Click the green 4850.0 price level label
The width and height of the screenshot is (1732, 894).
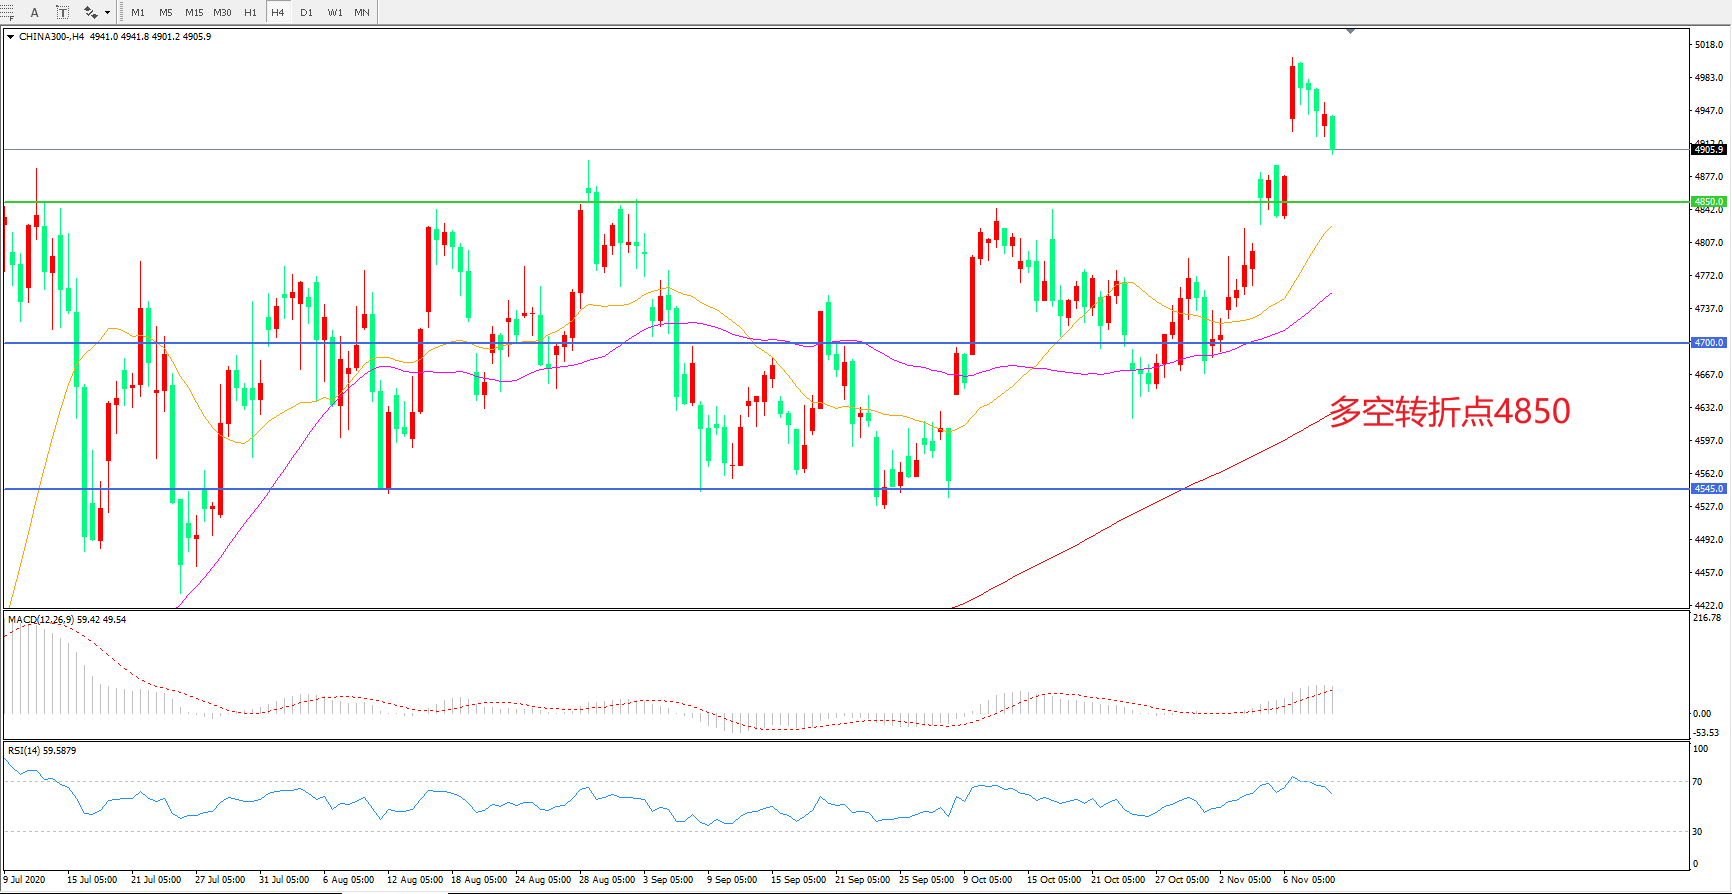point(1708,202)
